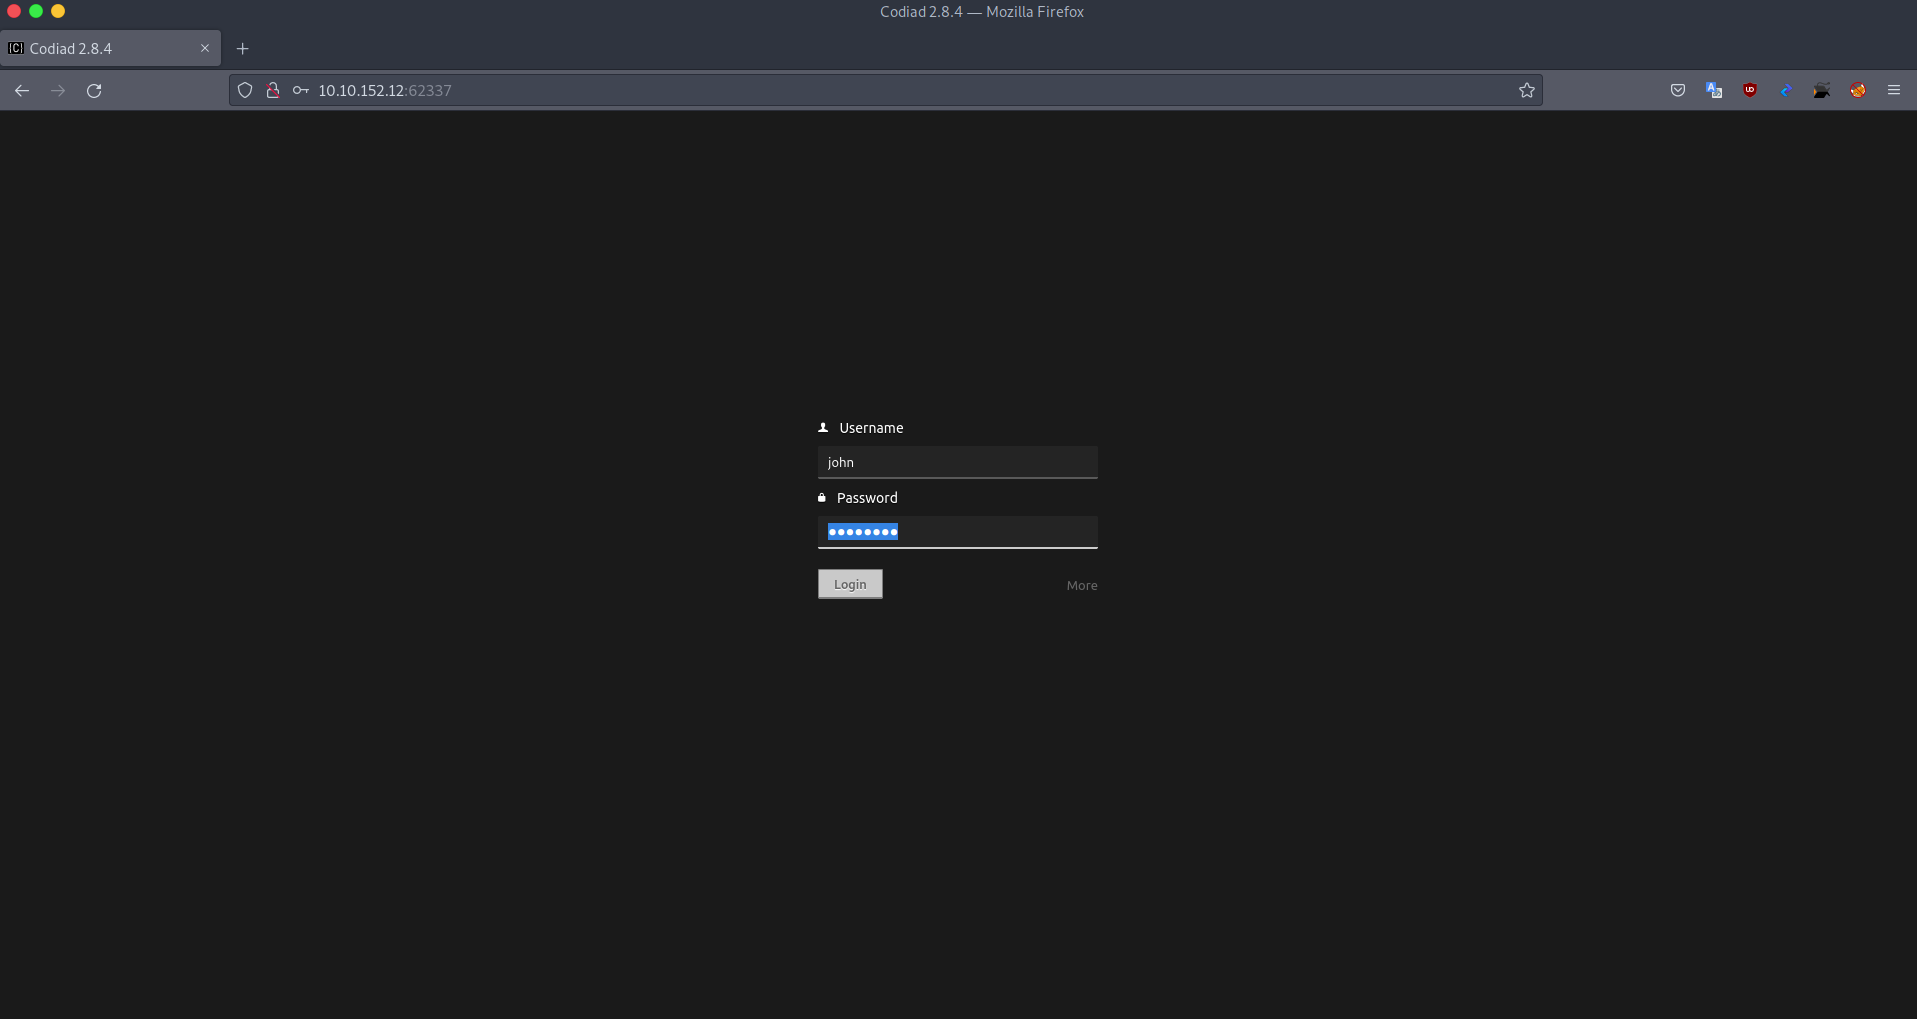
Task: Open the uBlock Origin extension icon
Action: point(1750,91)
